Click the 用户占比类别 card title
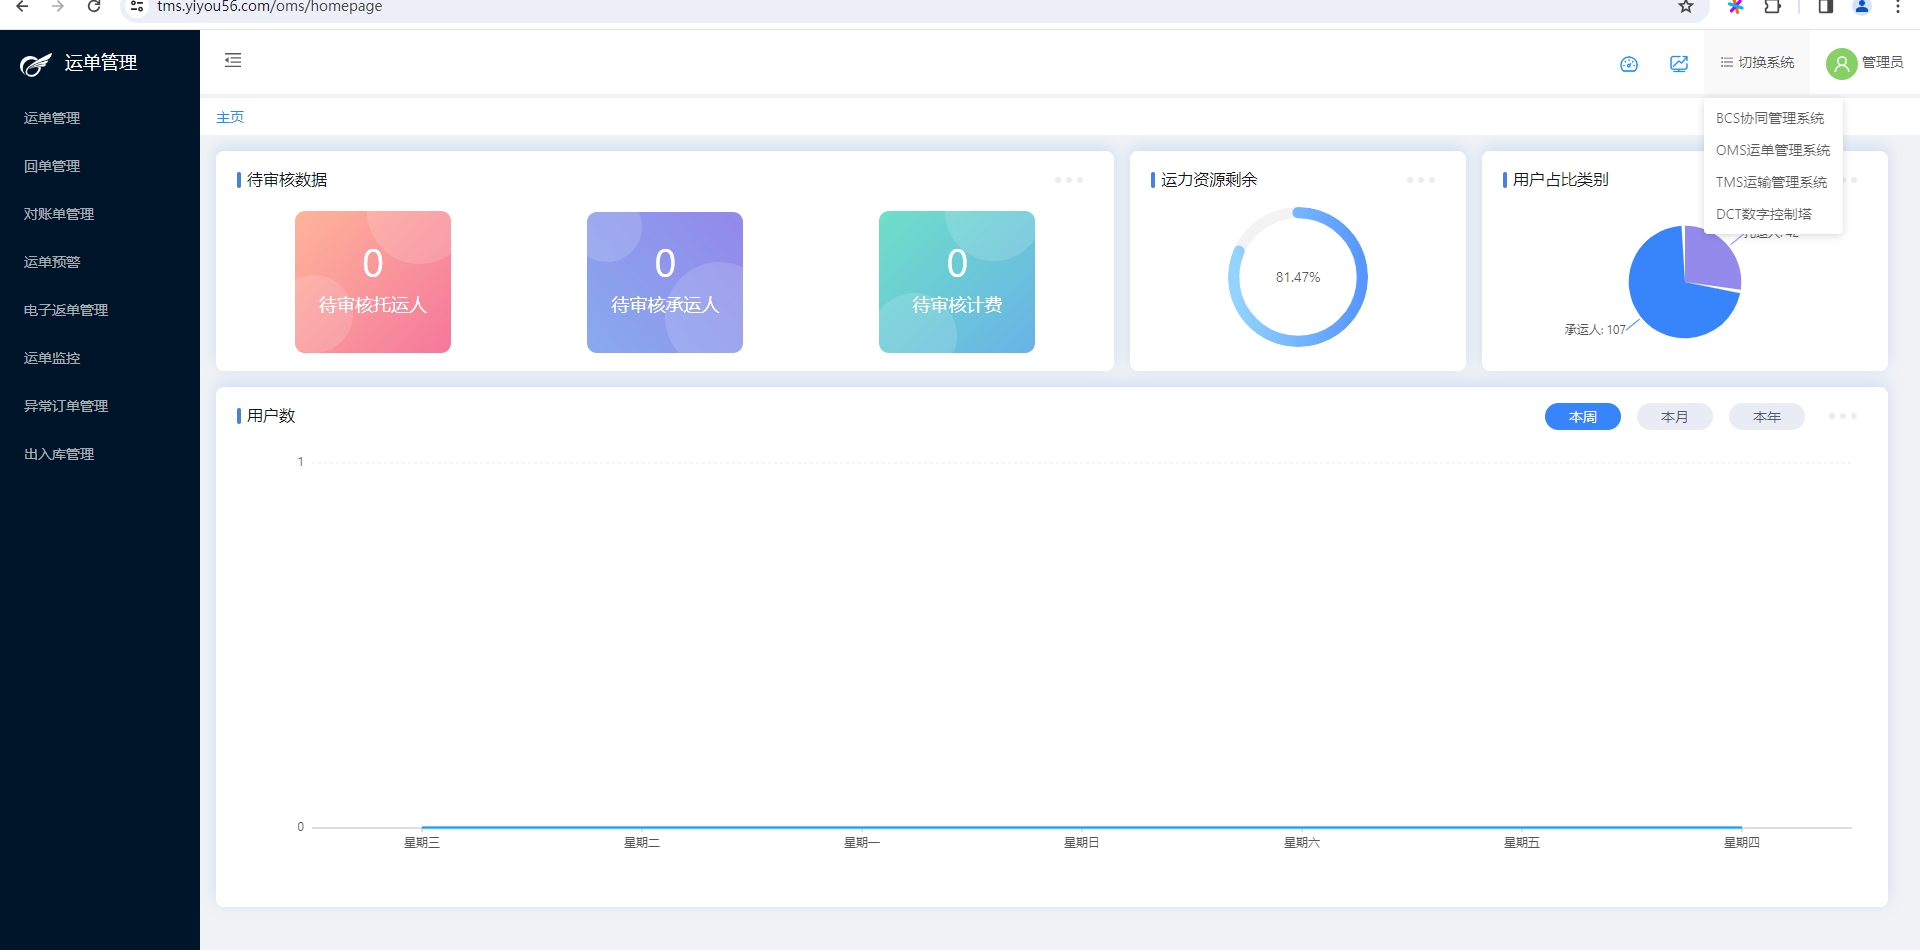The width and height of the screenshot is (1920, 950). [1561, 180]
